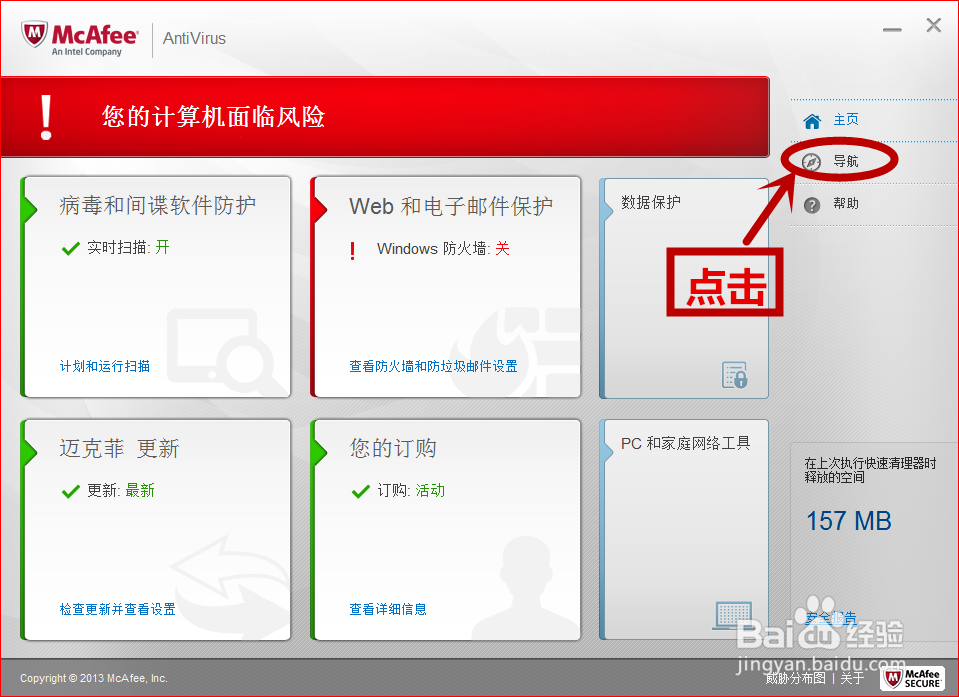
Task: Minimize the McAfee window
Action: click(892, 30)
